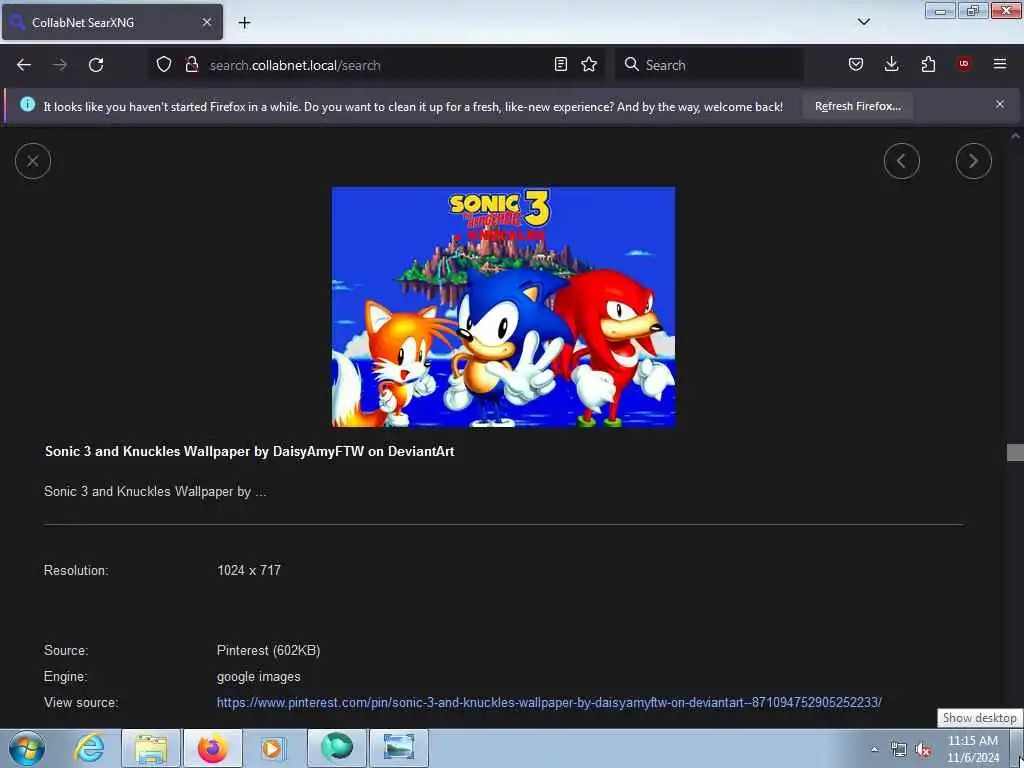Open the tracking protection shield icon
The width and height of the screenshot is (1024, 768).
pyautogui.click(x=164, y=64)
